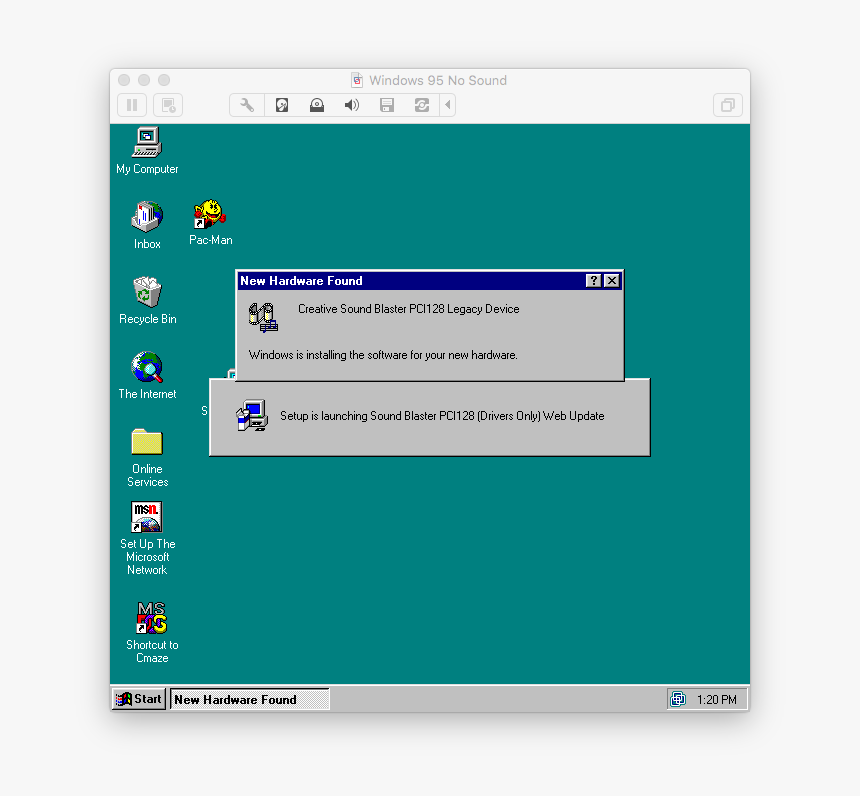The height and width of the screenshot is (796, 860).
Task: Click the hard disk device icon
Action: 282,104
